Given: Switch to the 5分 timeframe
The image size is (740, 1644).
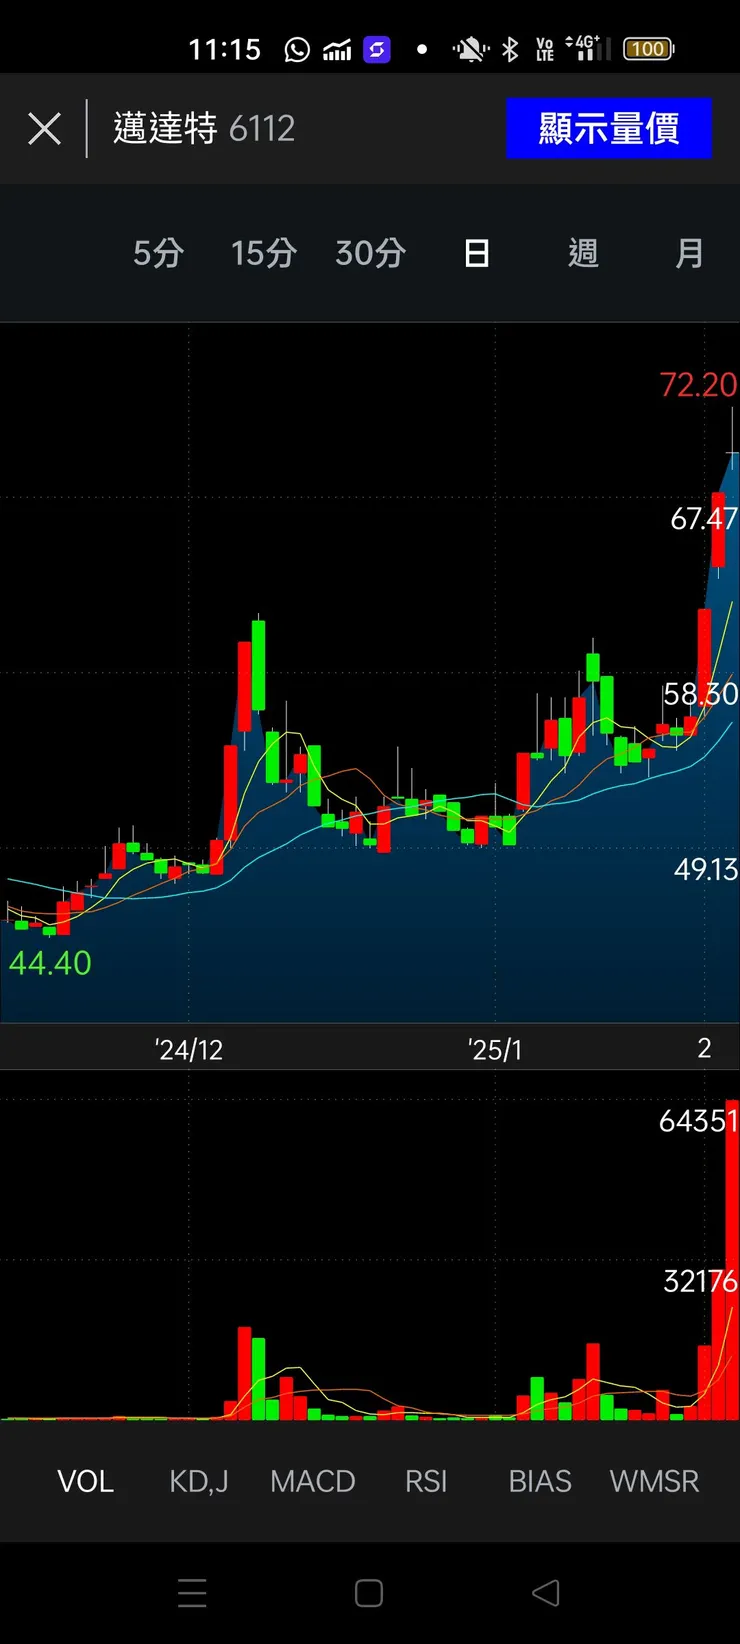Looking at the screenshot, I should [x=158, y=253].
